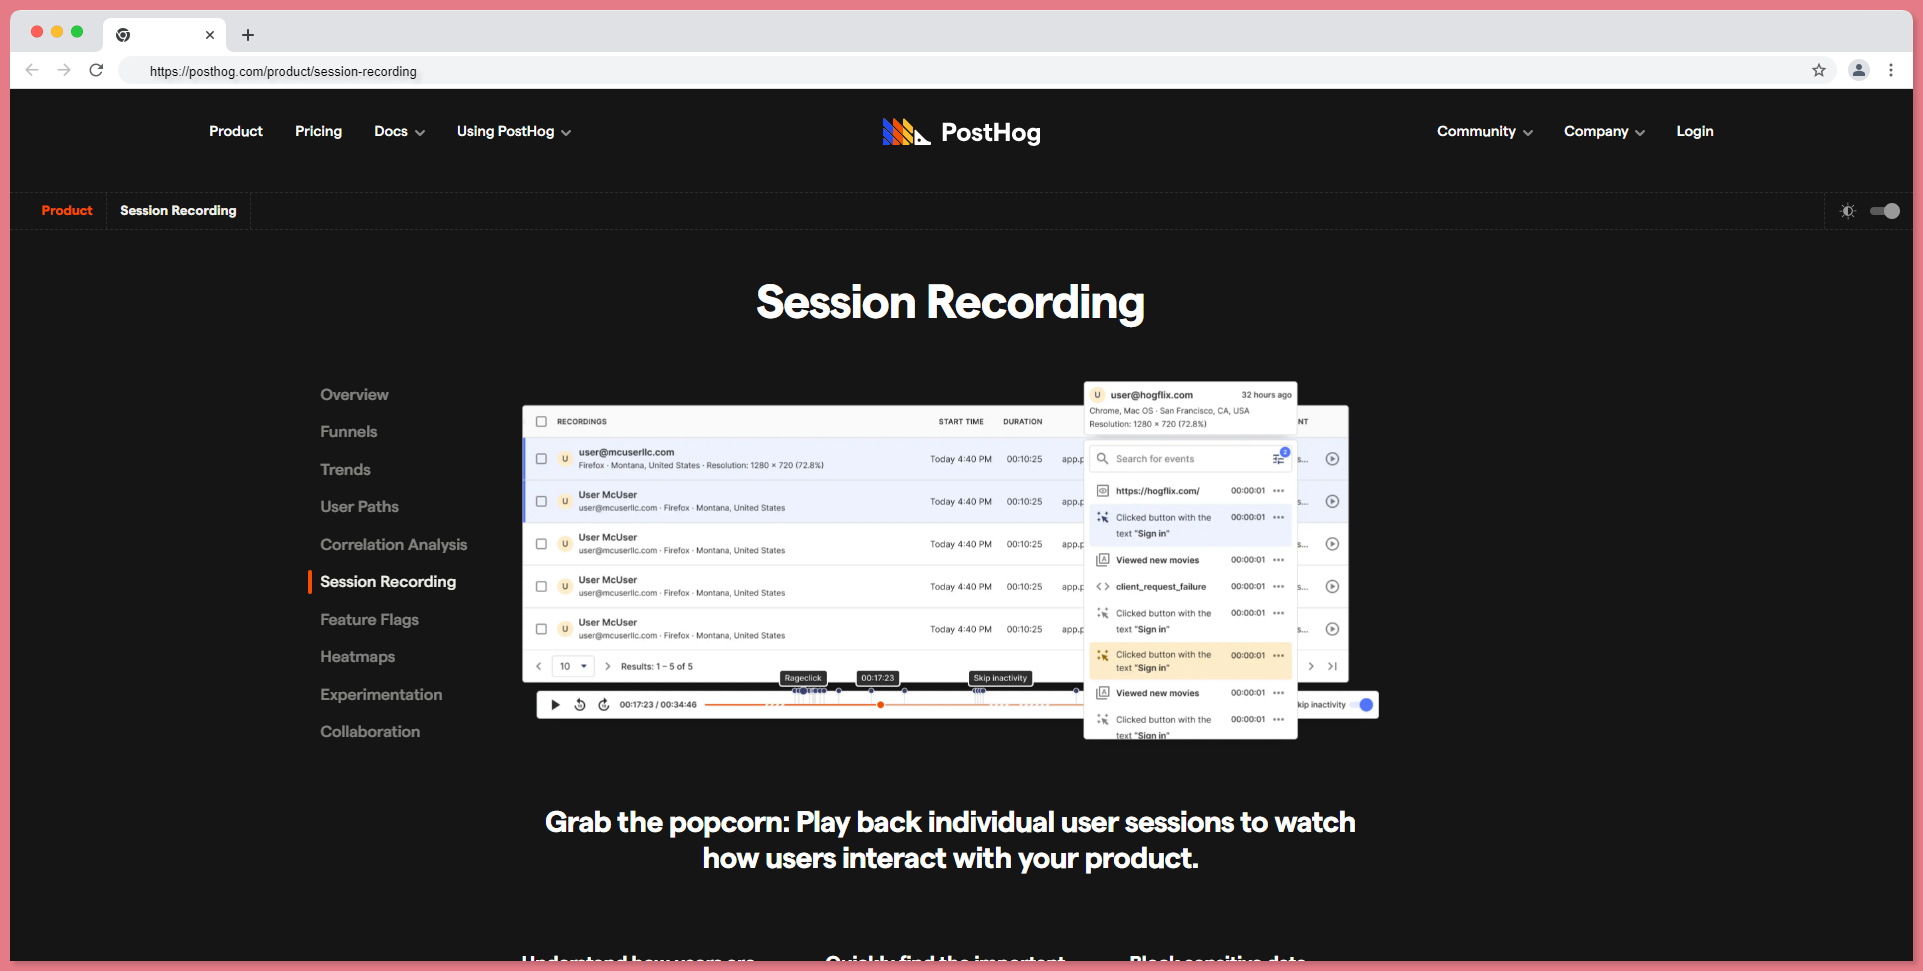Click the skip forward icon in the player

pyautogui.click(x=604, y=705)
